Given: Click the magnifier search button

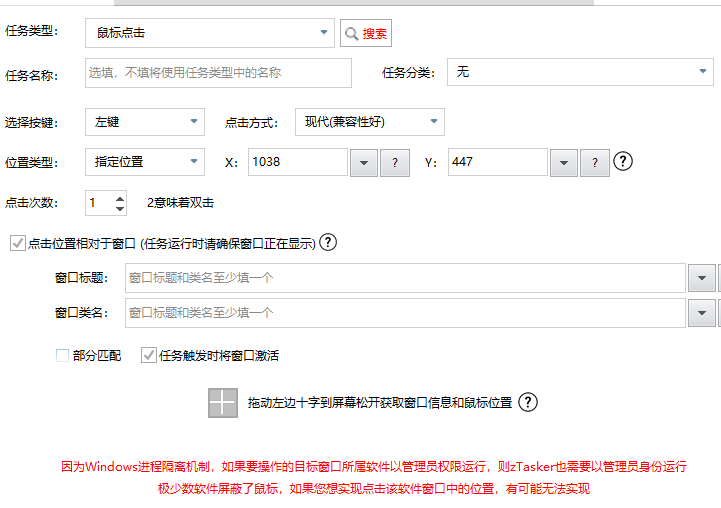Looking at the screenshot, I should tap(365, 33).
